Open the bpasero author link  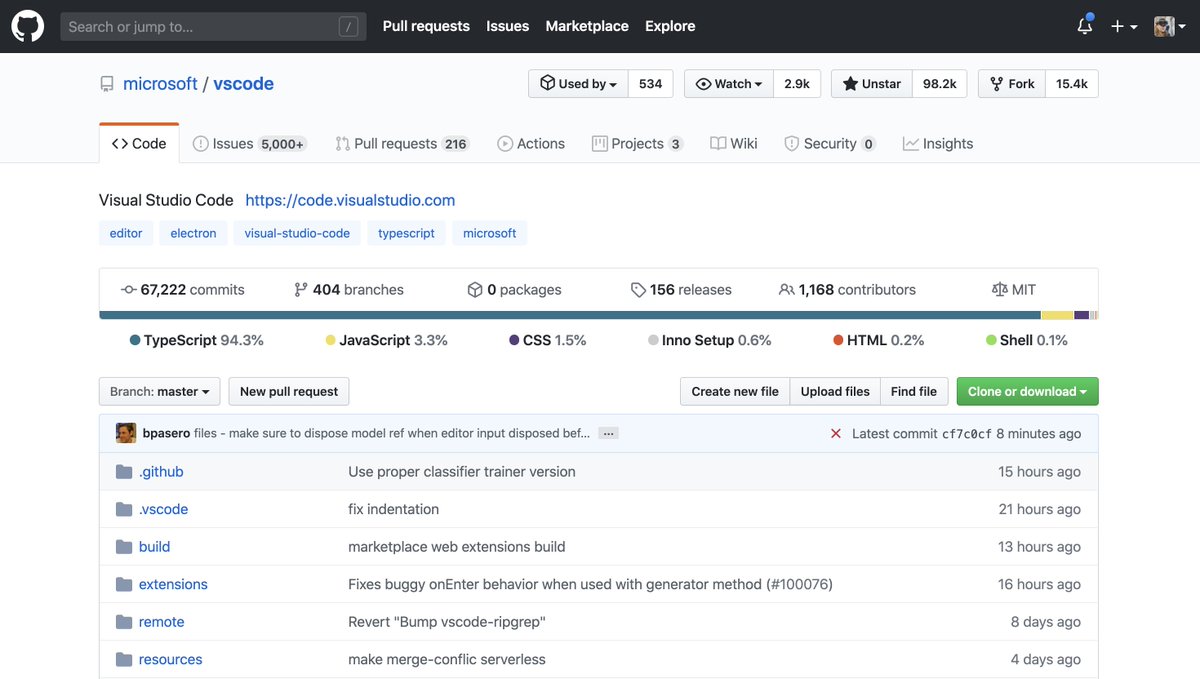[x=166, y=434]
